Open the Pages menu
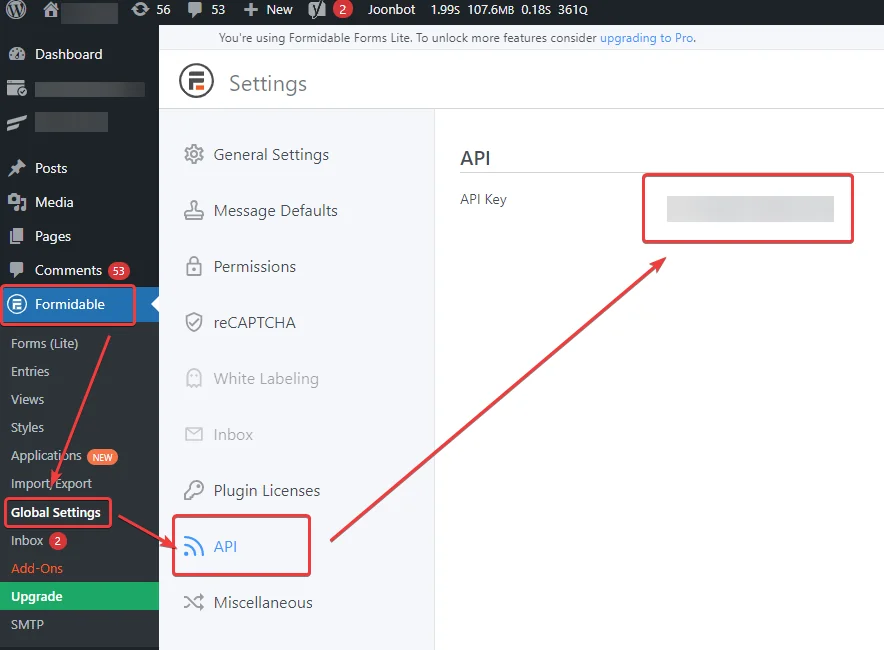884x650 pixels. point(53,236)
